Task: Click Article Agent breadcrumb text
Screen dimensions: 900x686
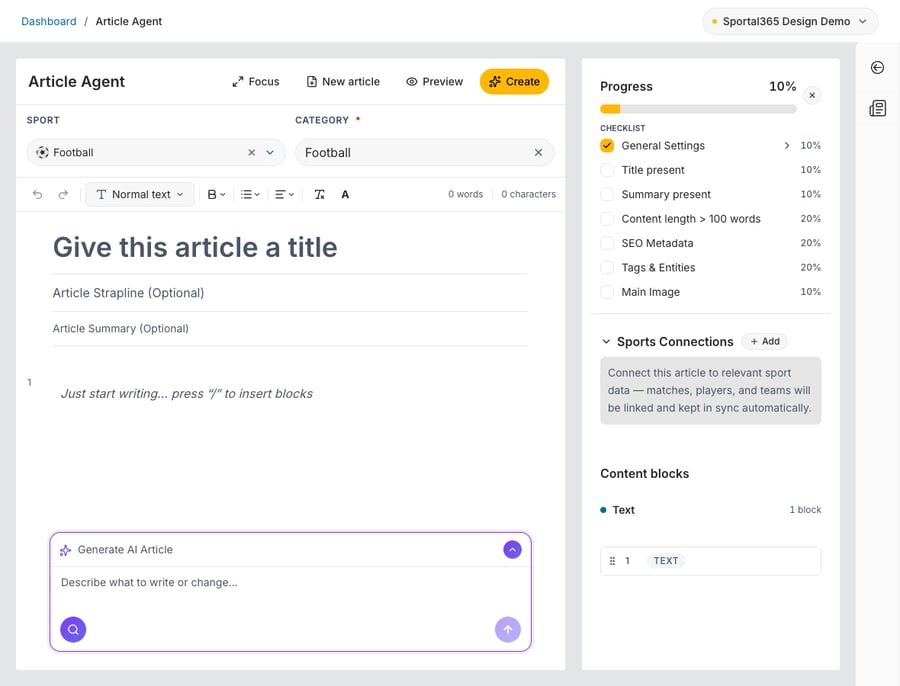Action: tap(129, 21)
